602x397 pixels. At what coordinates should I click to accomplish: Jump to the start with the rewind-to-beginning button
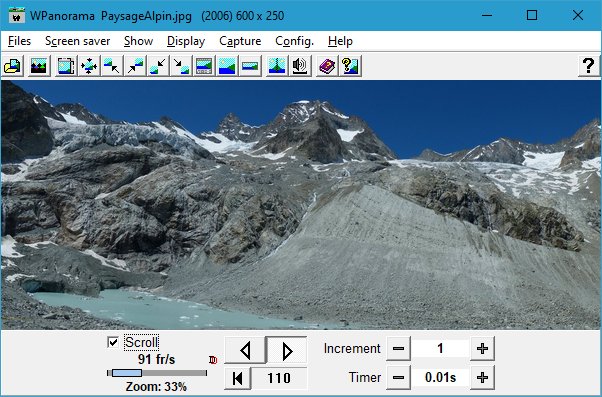[237, 378]
